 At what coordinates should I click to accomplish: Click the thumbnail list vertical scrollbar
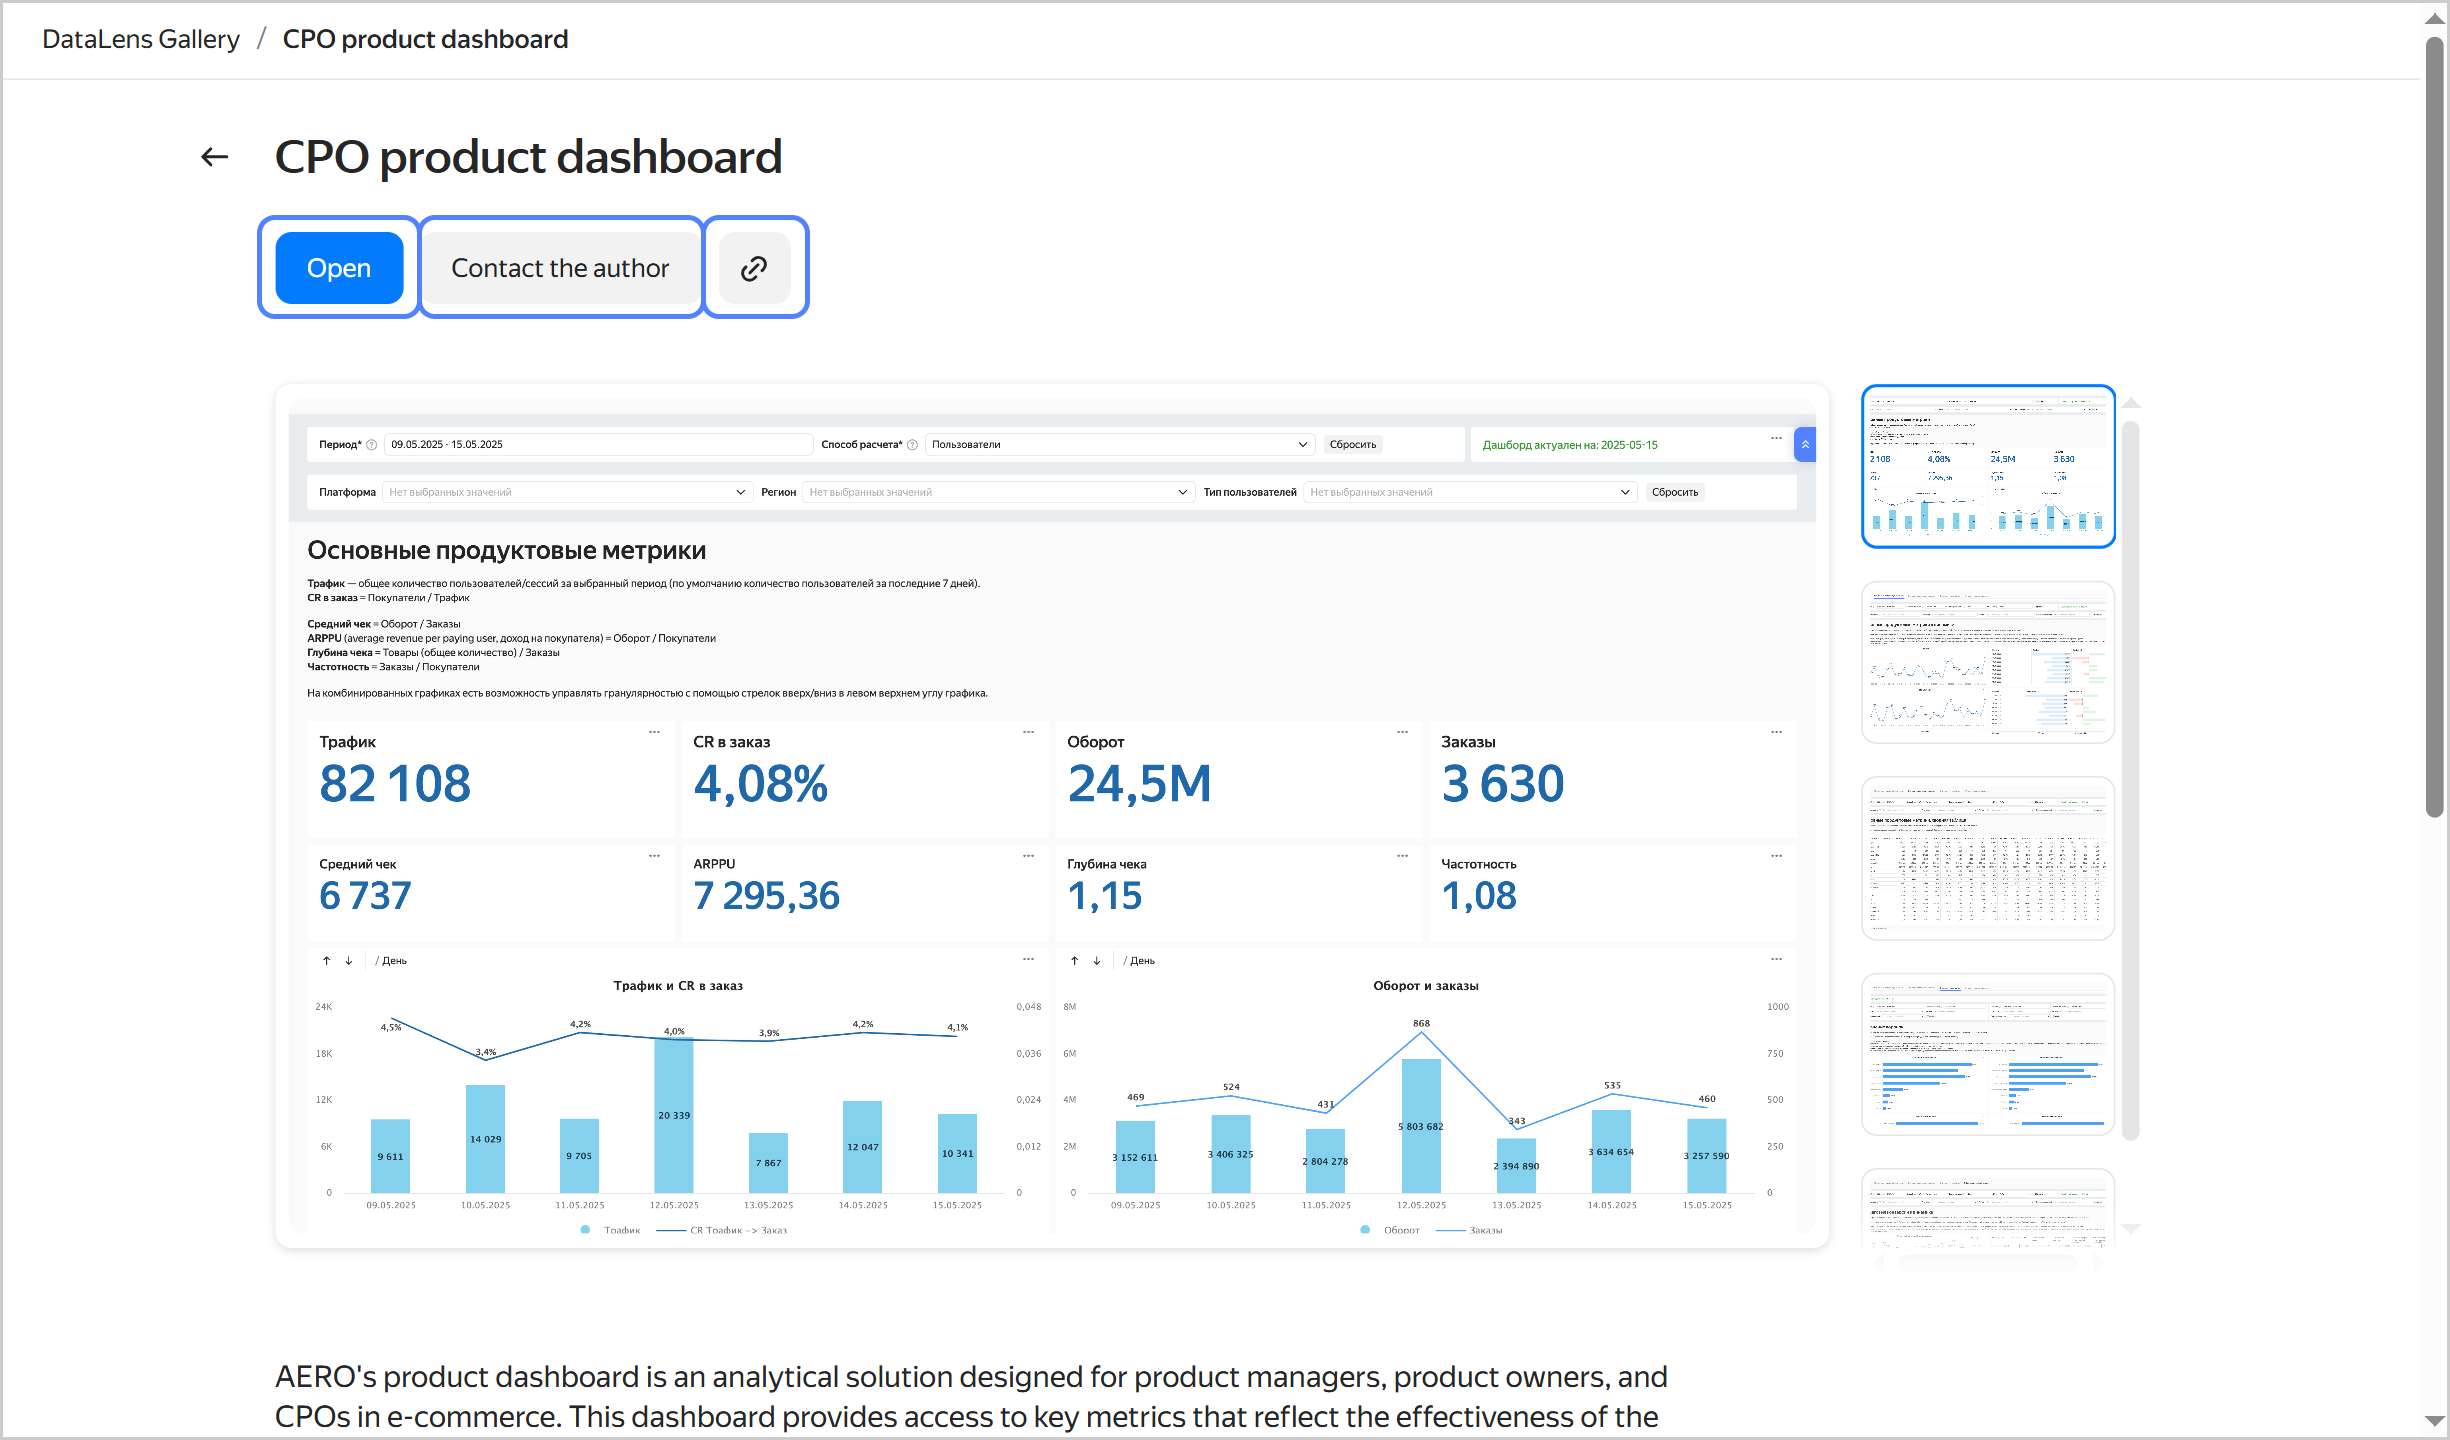pos(2131,780)
